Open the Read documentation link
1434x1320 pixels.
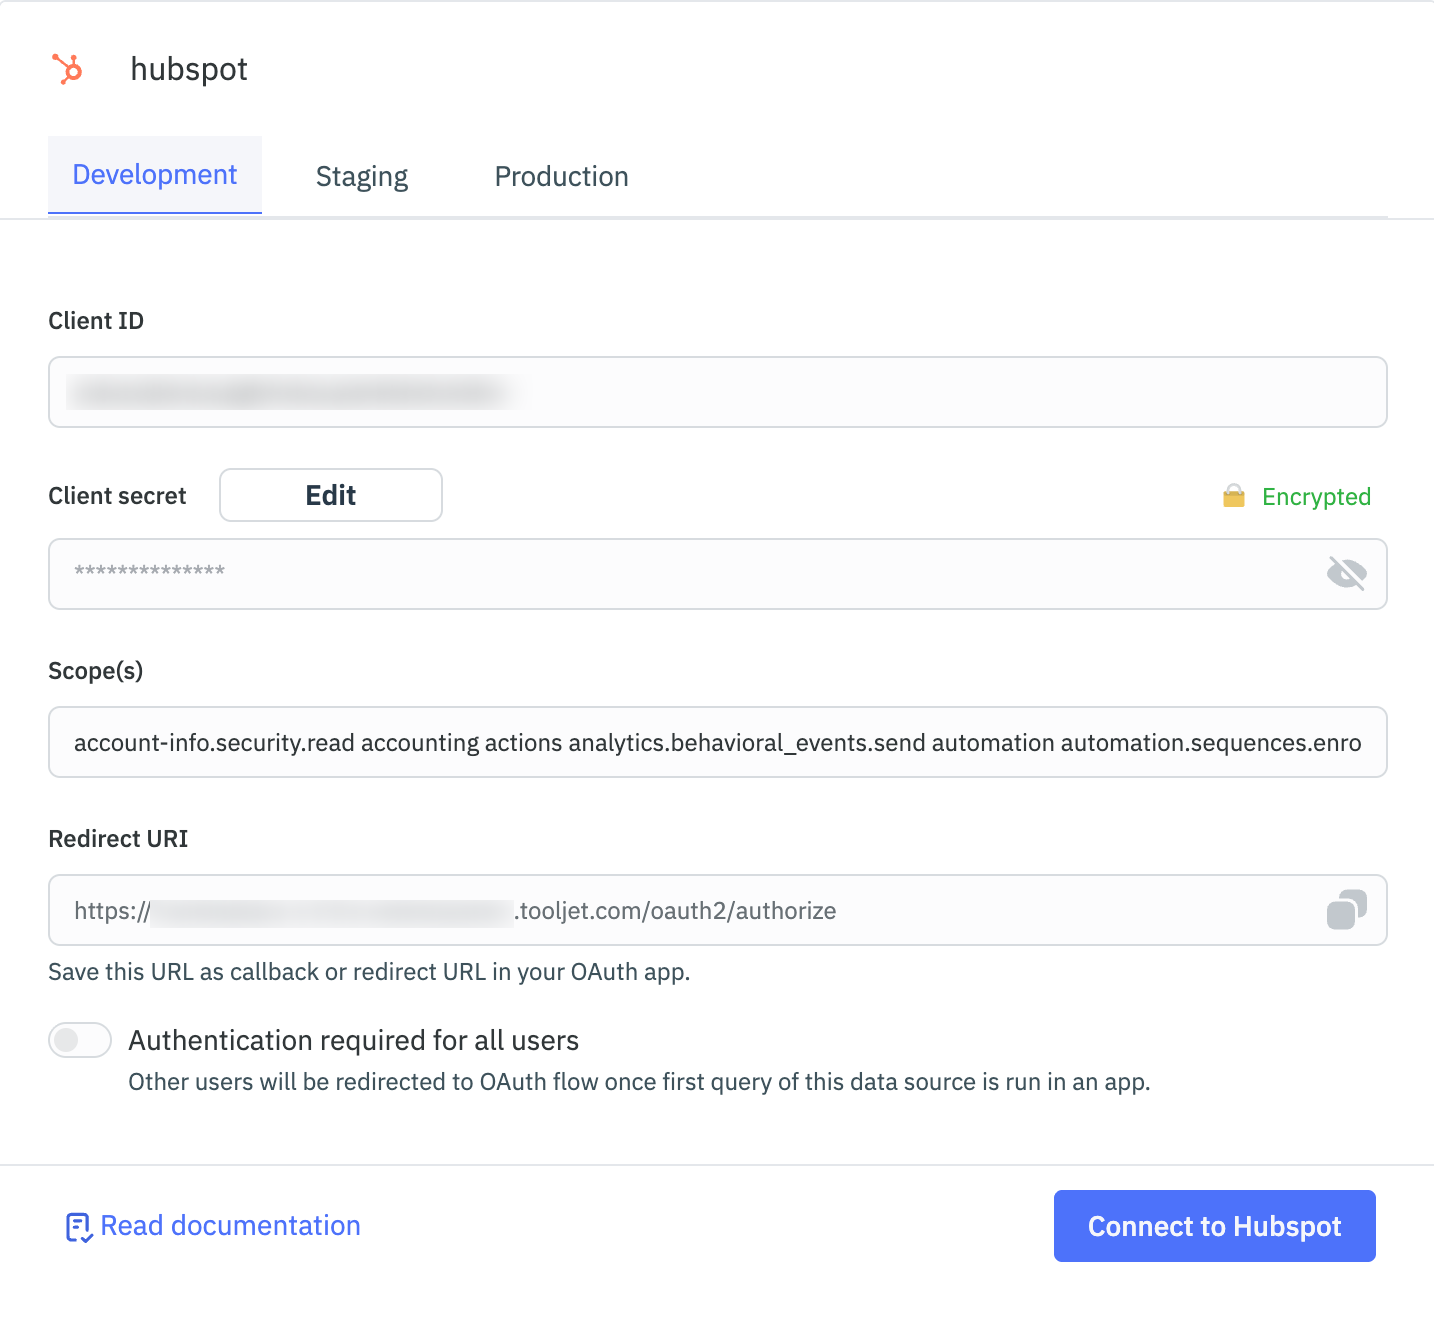229,1225
